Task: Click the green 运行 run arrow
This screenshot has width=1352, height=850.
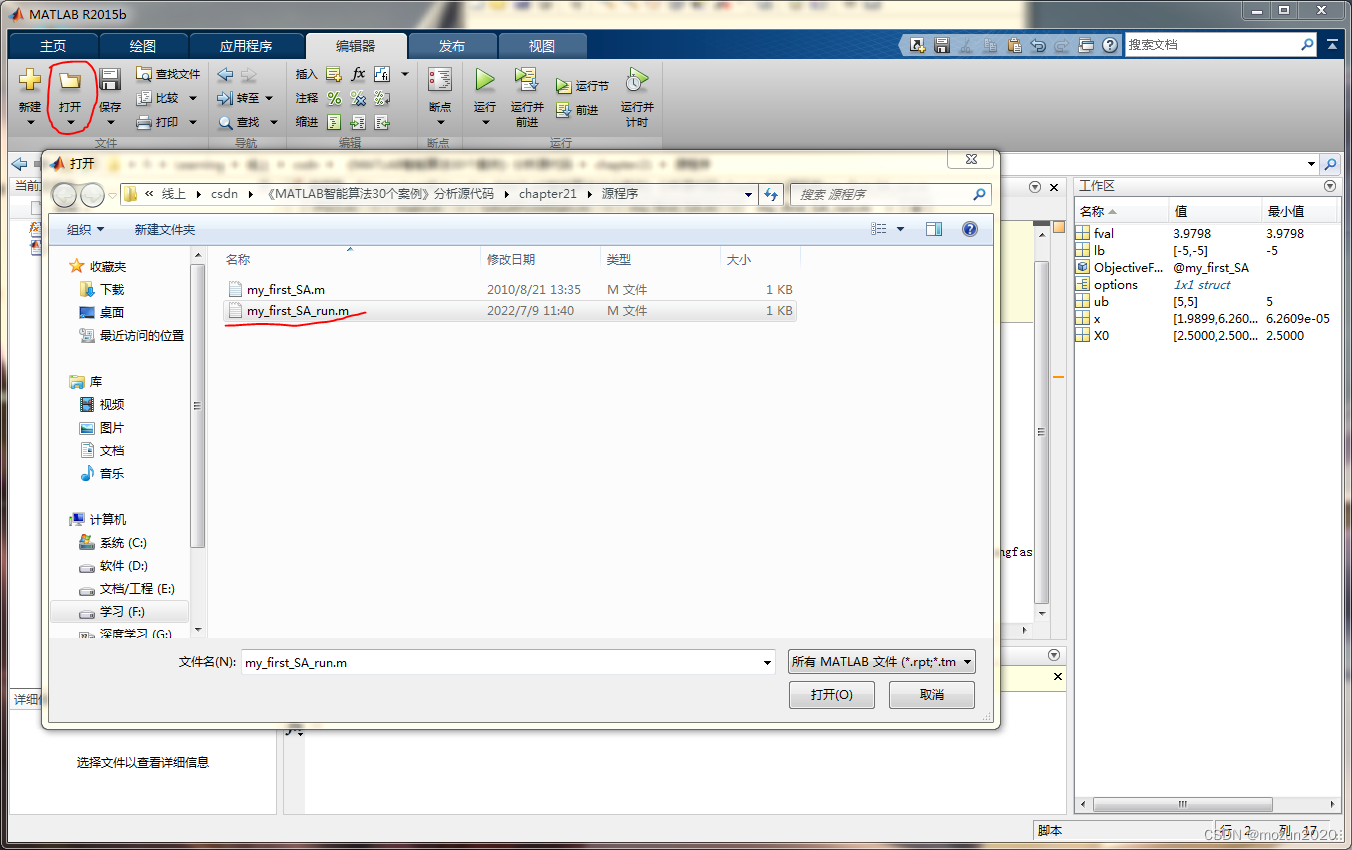Action: (x=485, y=80)
